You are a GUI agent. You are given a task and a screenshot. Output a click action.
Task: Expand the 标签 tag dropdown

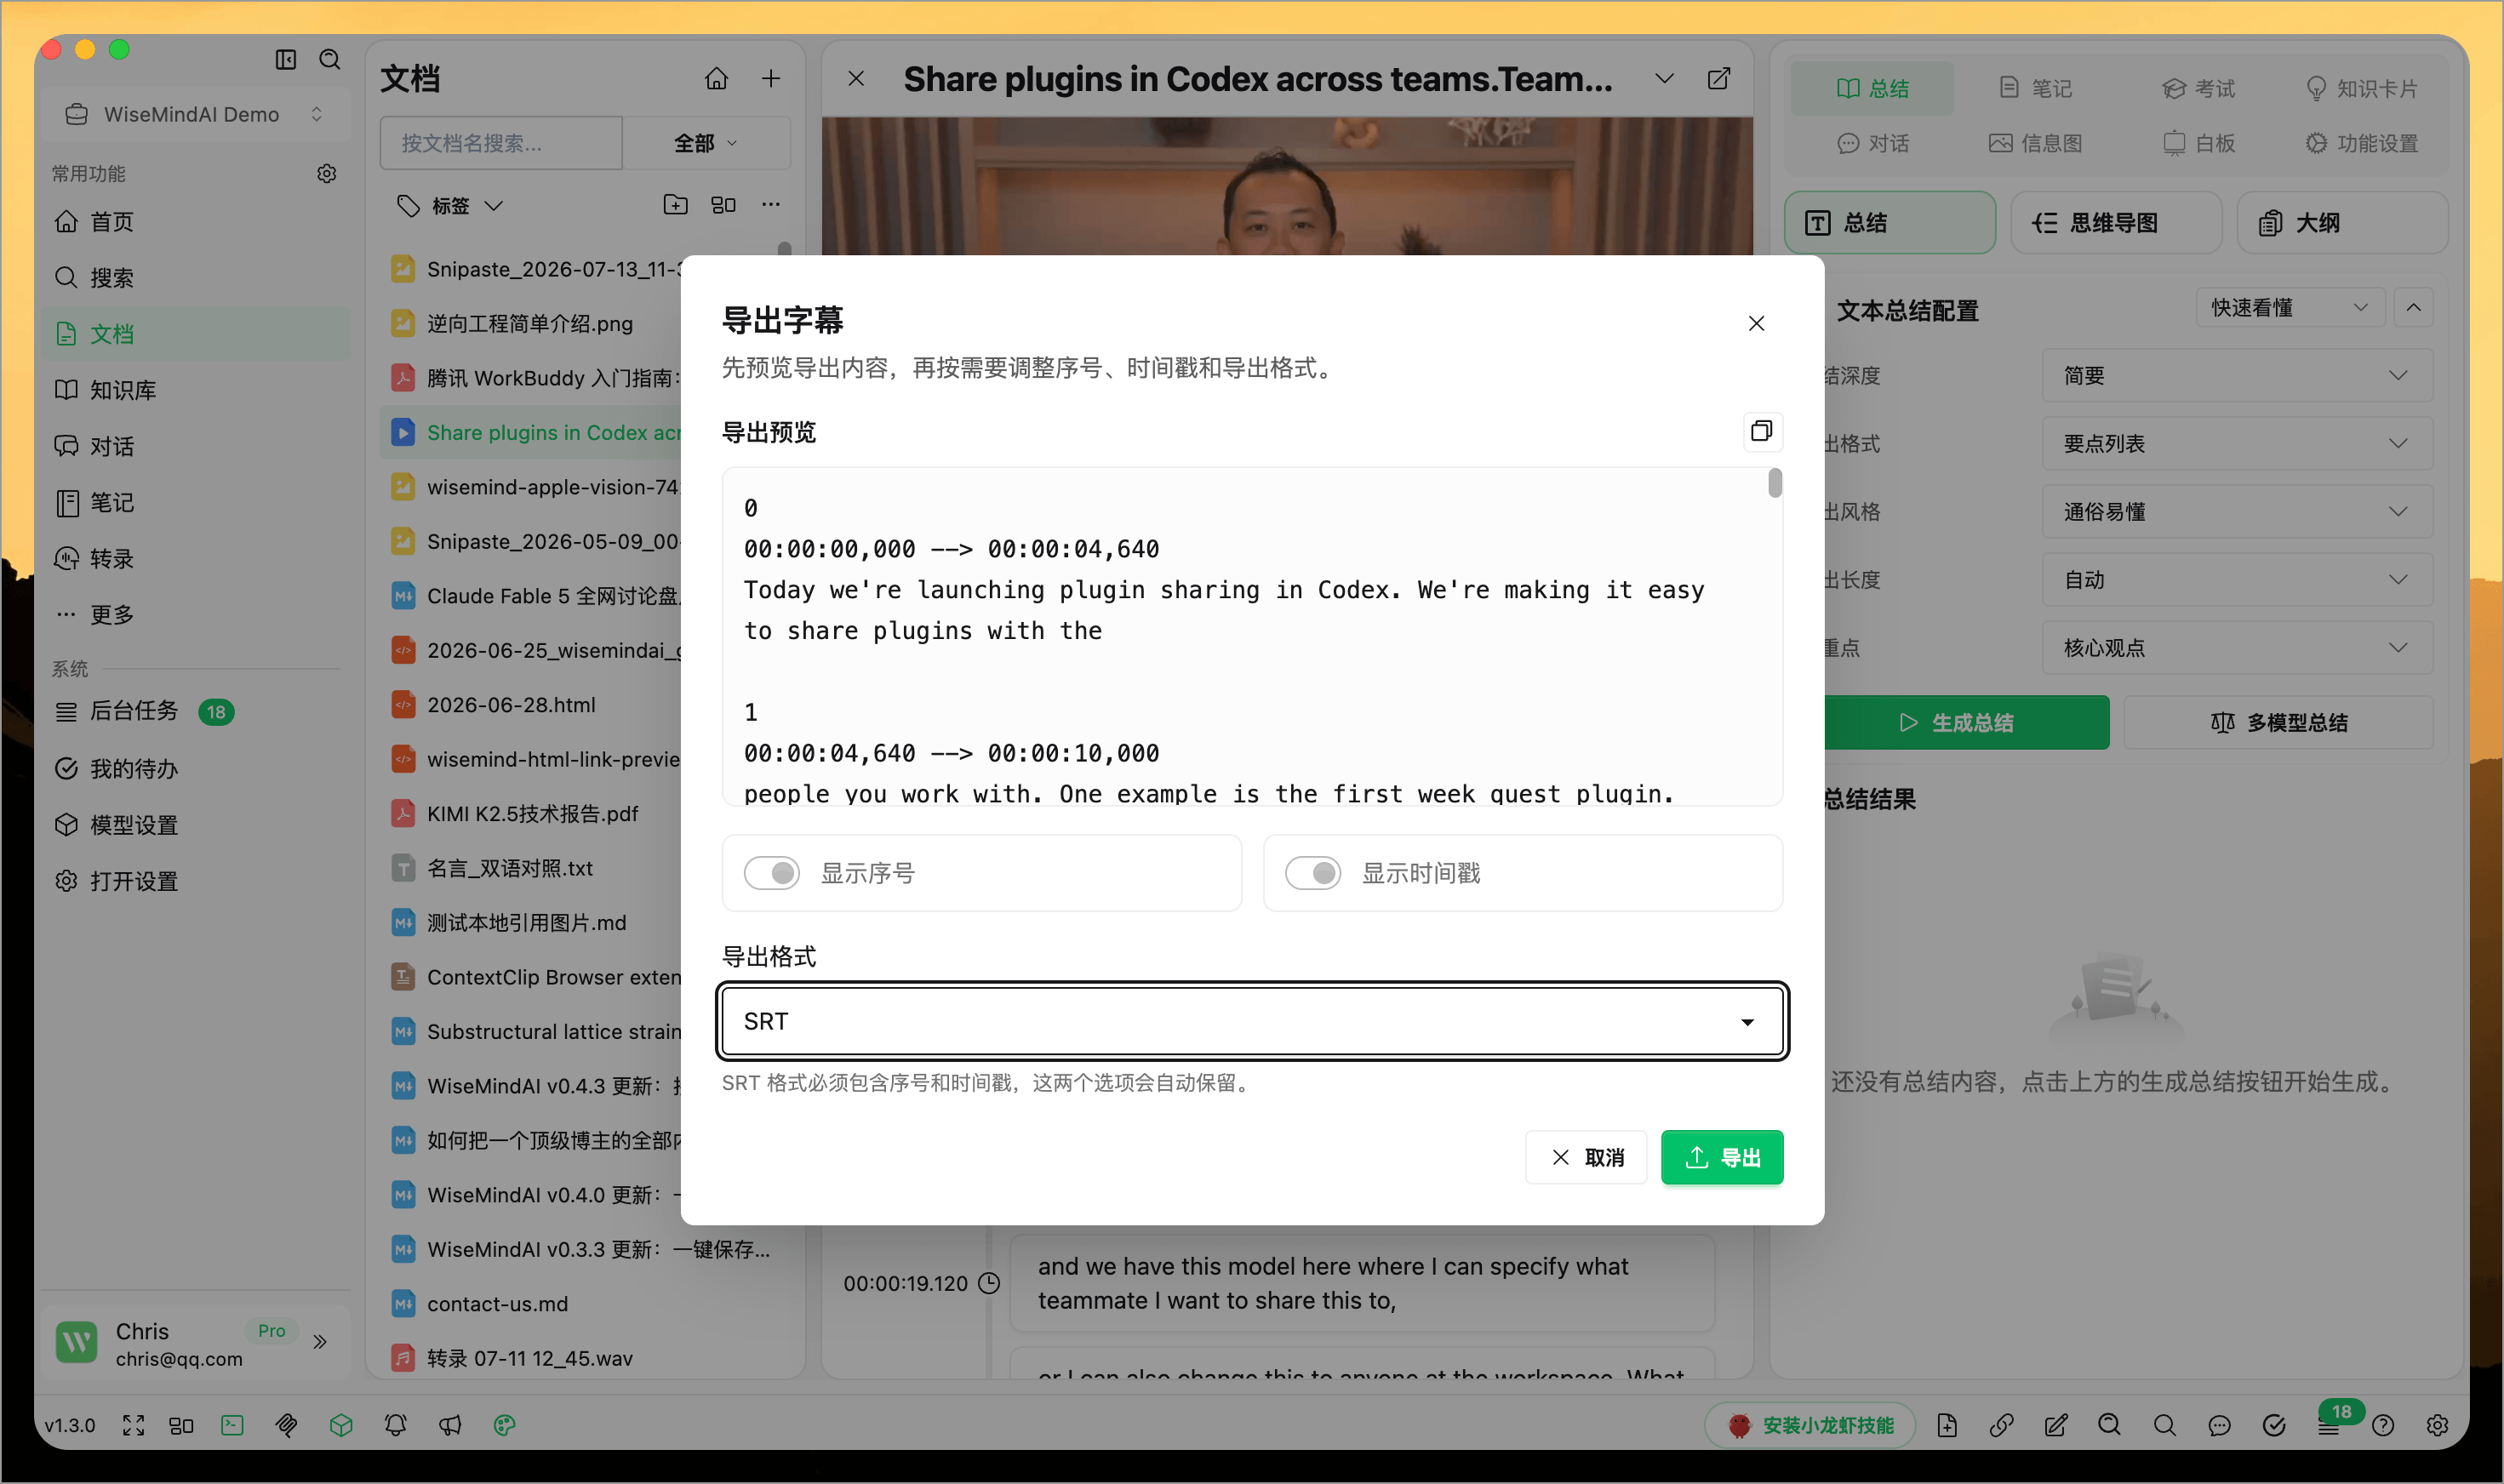tap(450, 205)
